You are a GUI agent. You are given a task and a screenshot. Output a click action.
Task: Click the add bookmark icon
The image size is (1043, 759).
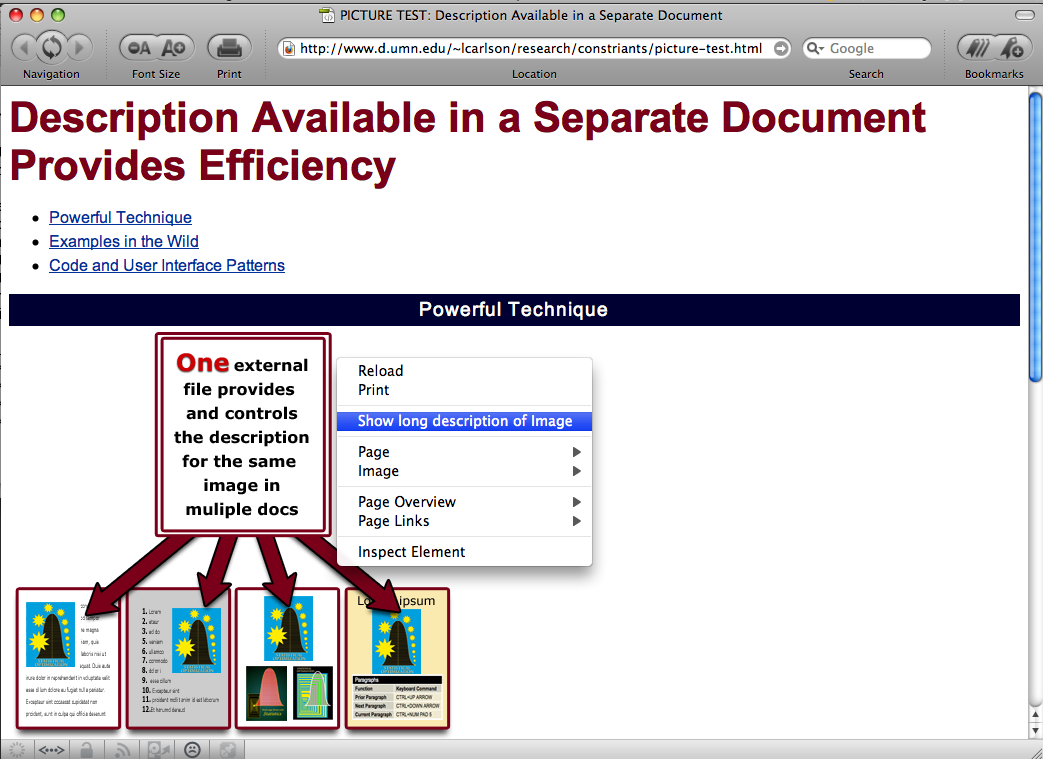(1011, 47)
